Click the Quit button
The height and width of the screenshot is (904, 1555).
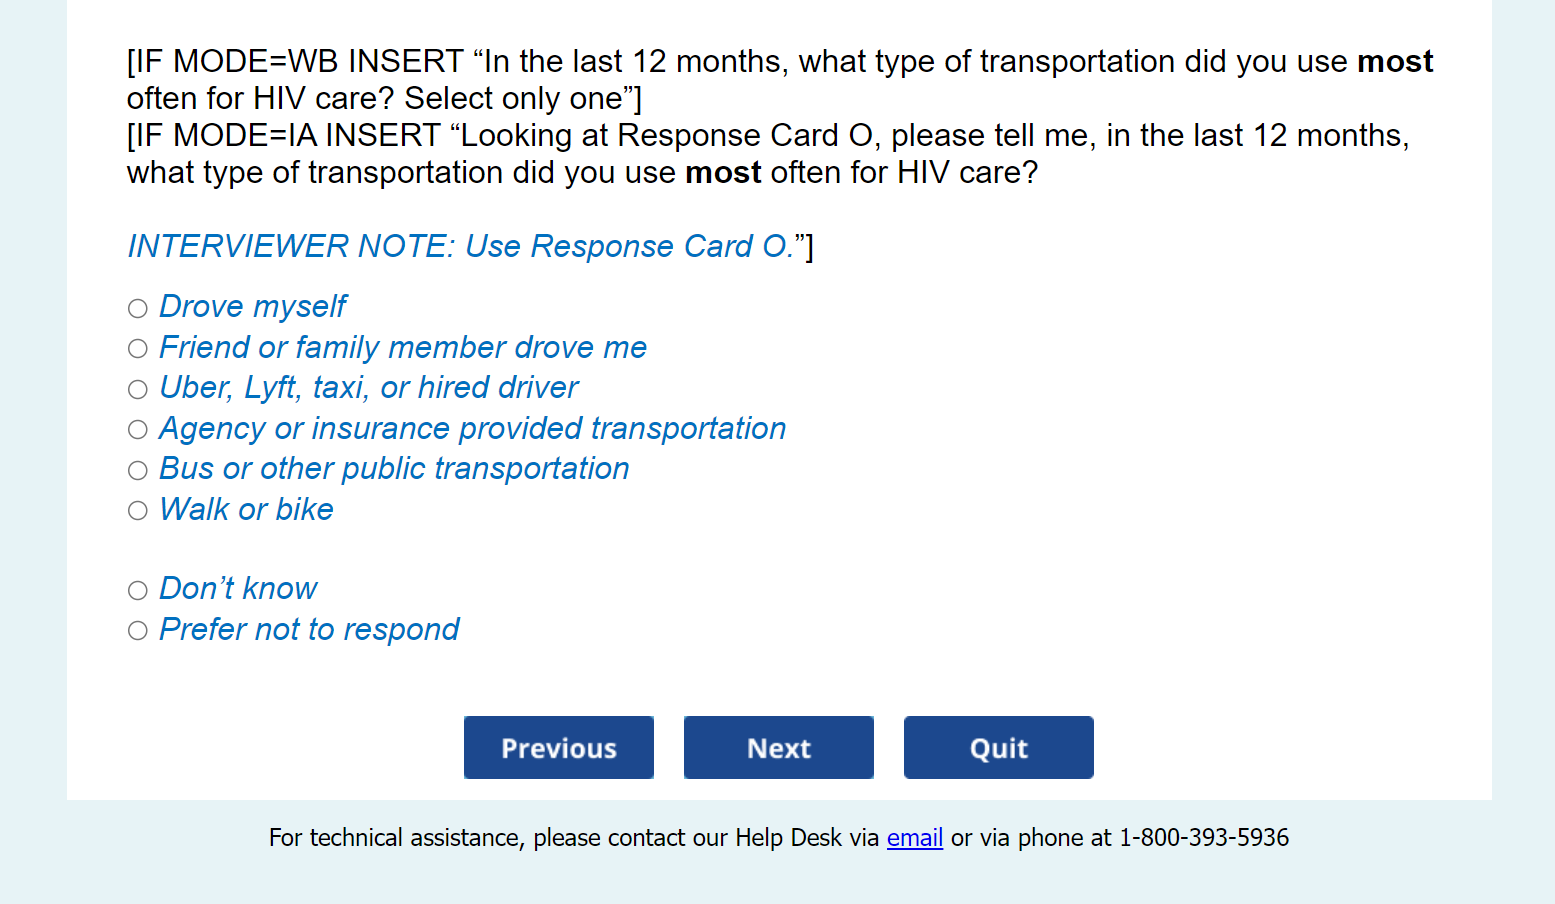coord(998,748)
